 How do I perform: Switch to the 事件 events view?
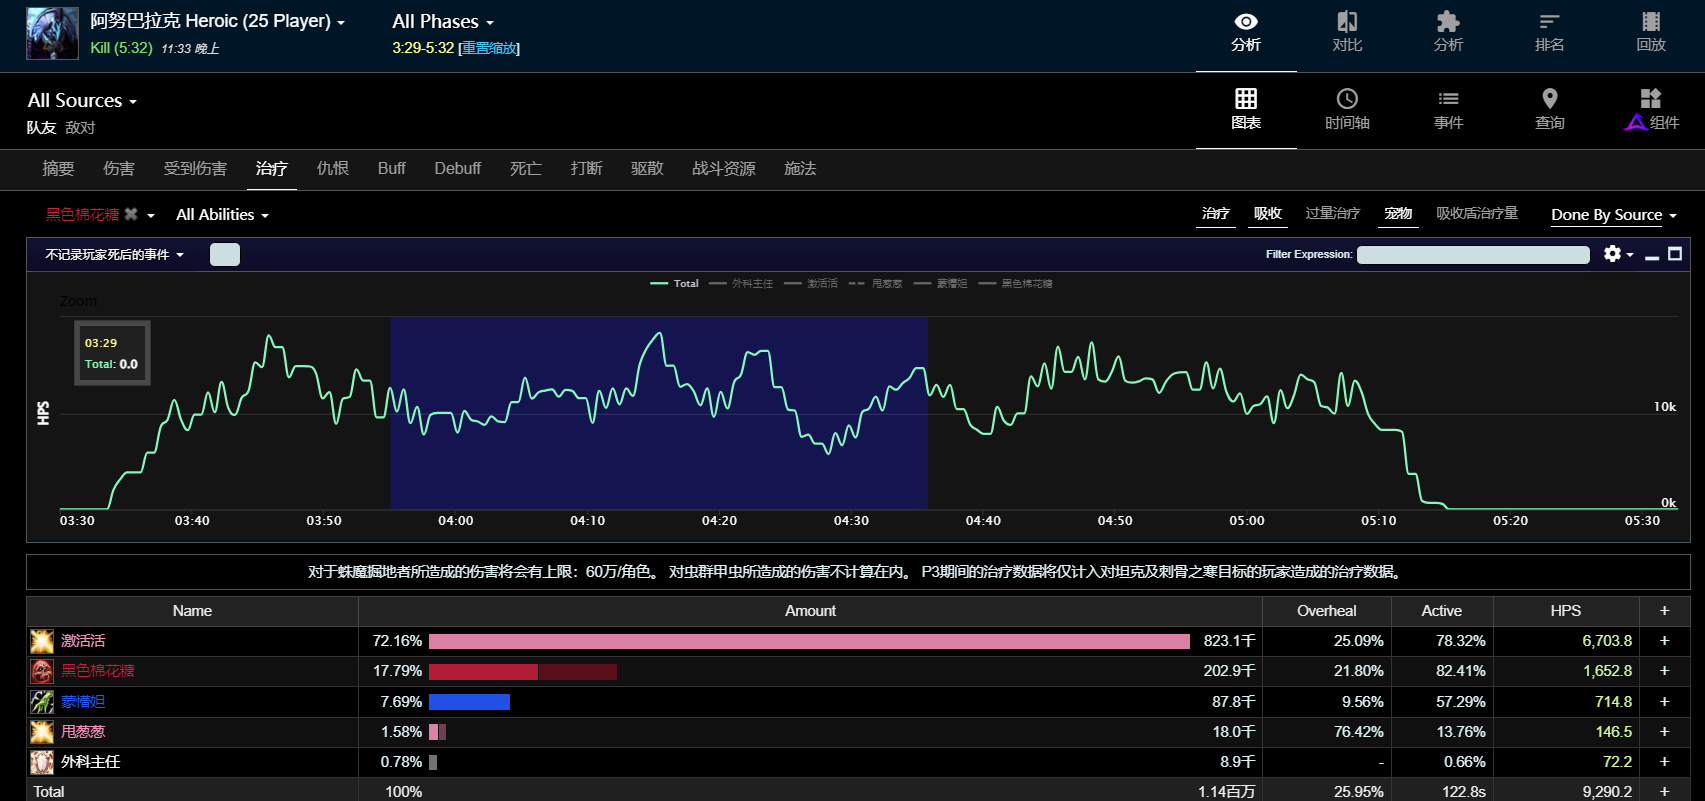coord(1448,110)
